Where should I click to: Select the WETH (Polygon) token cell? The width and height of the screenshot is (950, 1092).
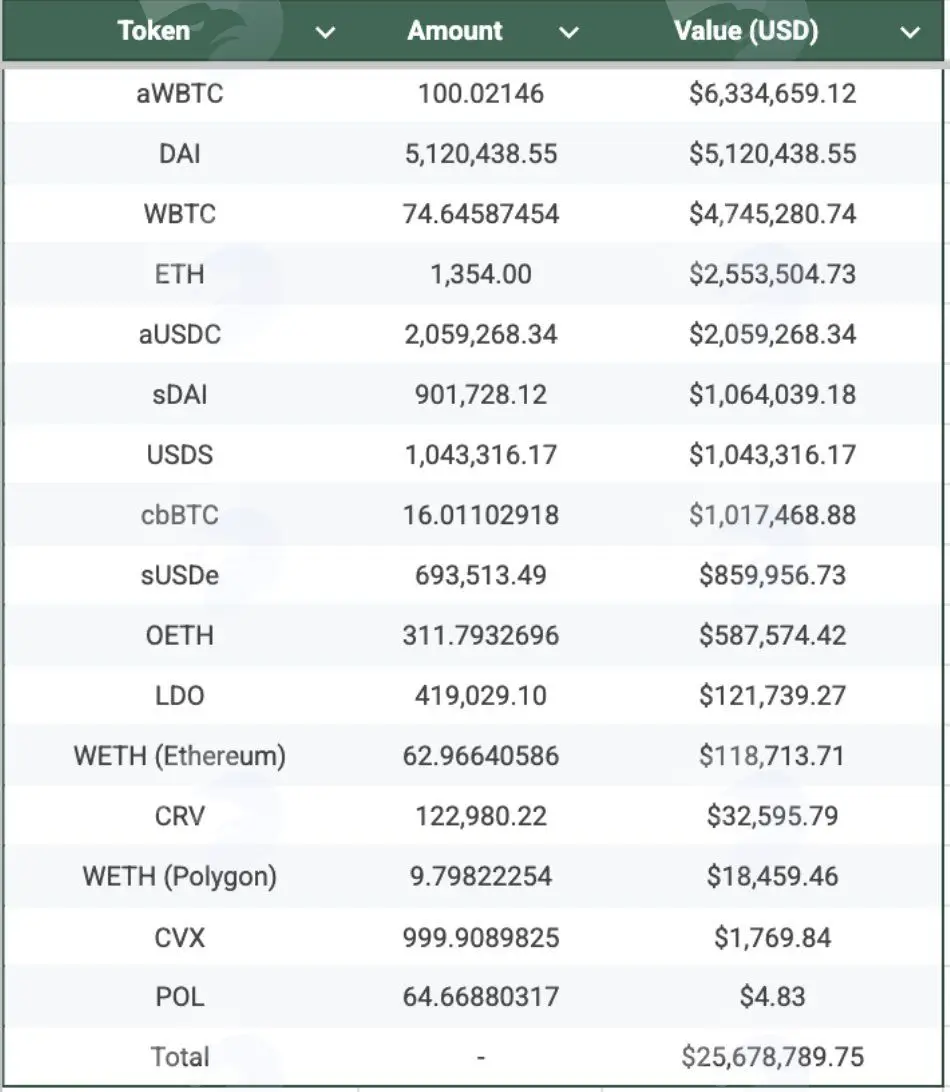click(180, 877)
